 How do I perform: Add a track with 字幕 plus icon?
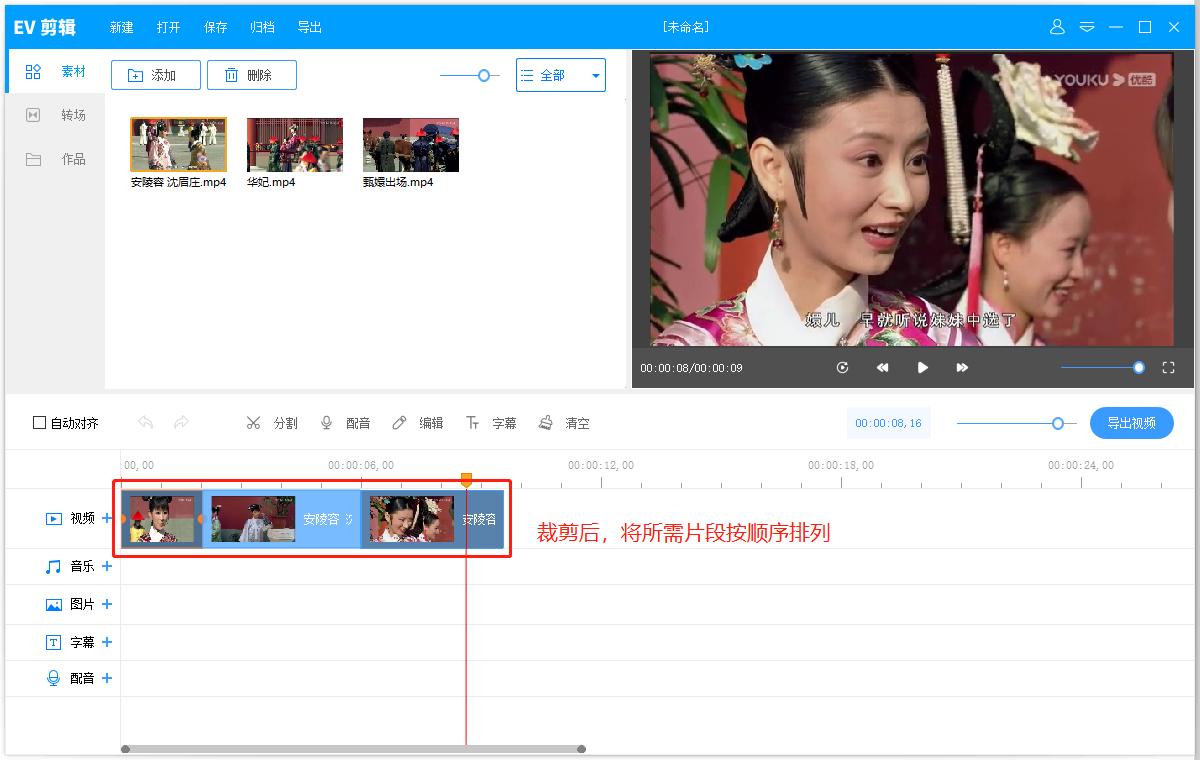[107, 642]
